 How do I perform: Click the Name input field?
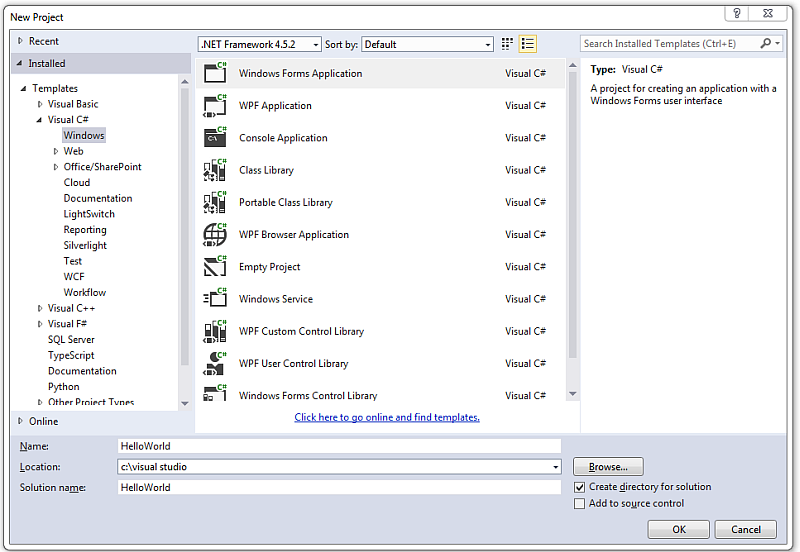click(339, 446)
